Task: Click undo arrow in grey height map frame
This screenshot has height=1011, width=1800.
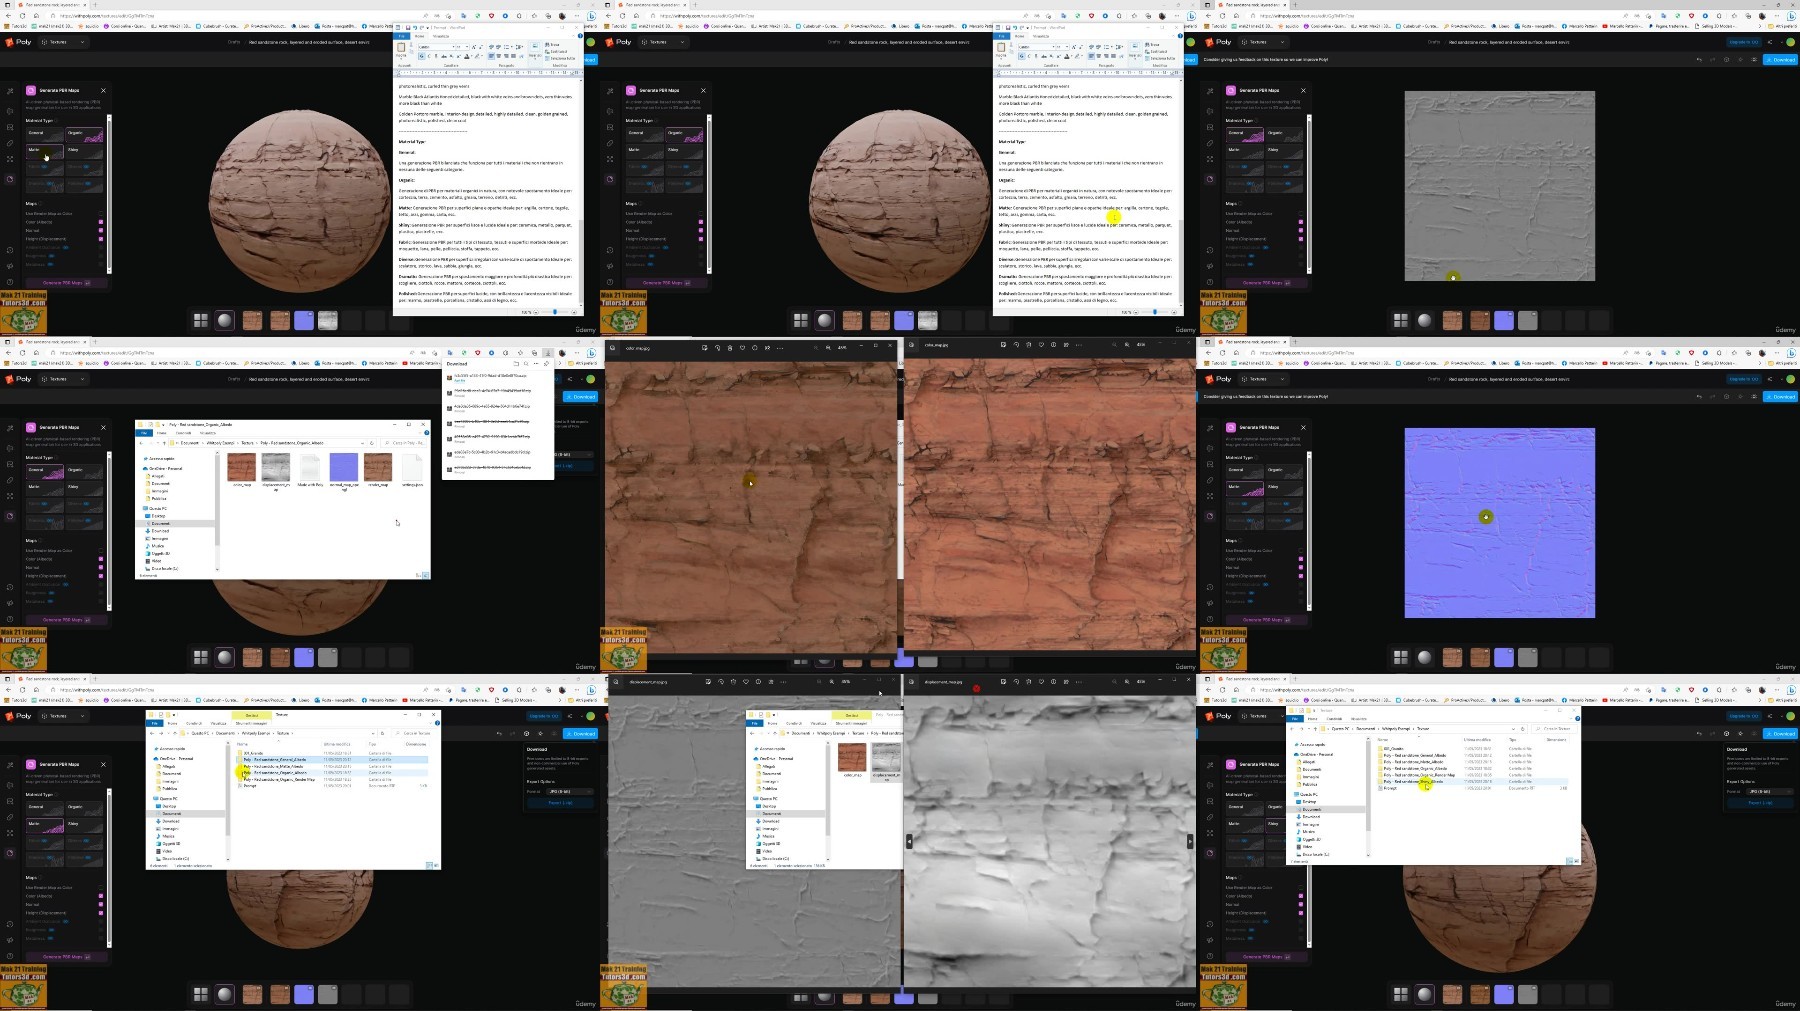Action: (x=1699, y=59)
